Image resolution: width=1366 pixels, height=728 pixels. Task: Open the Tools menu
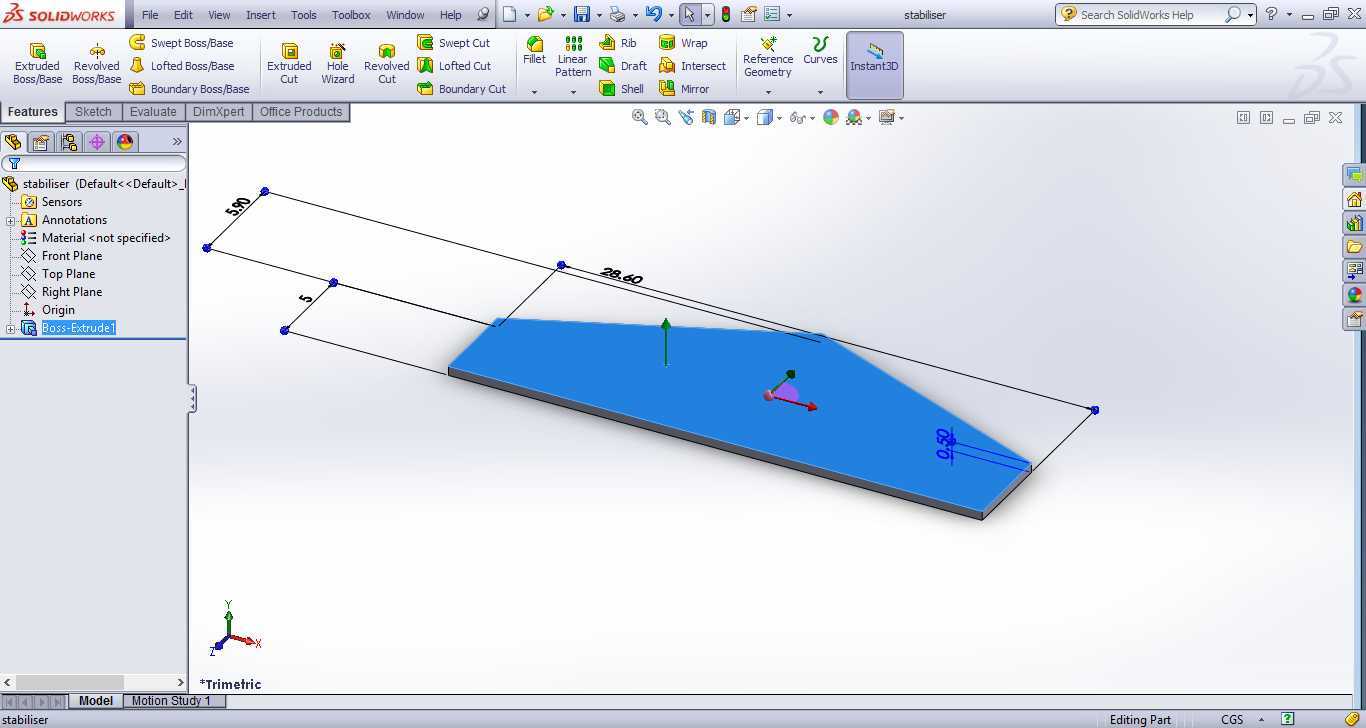(304, 15)
